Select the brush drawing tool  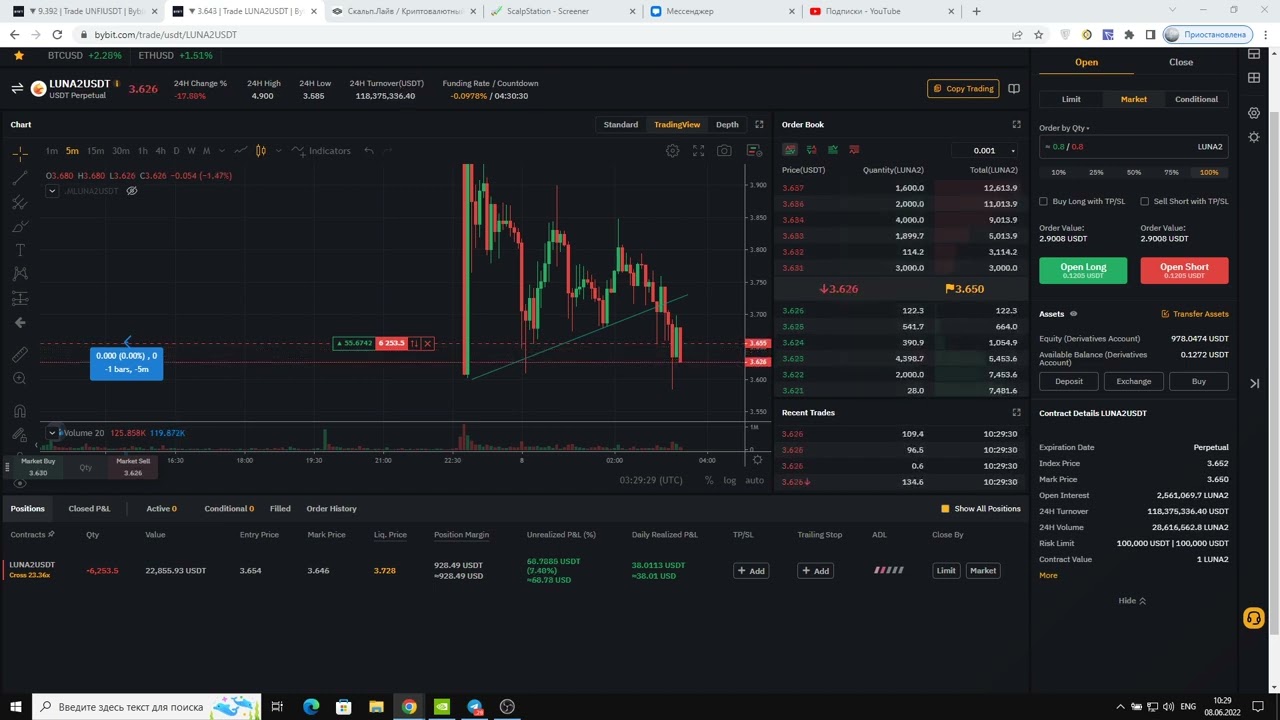20,226
